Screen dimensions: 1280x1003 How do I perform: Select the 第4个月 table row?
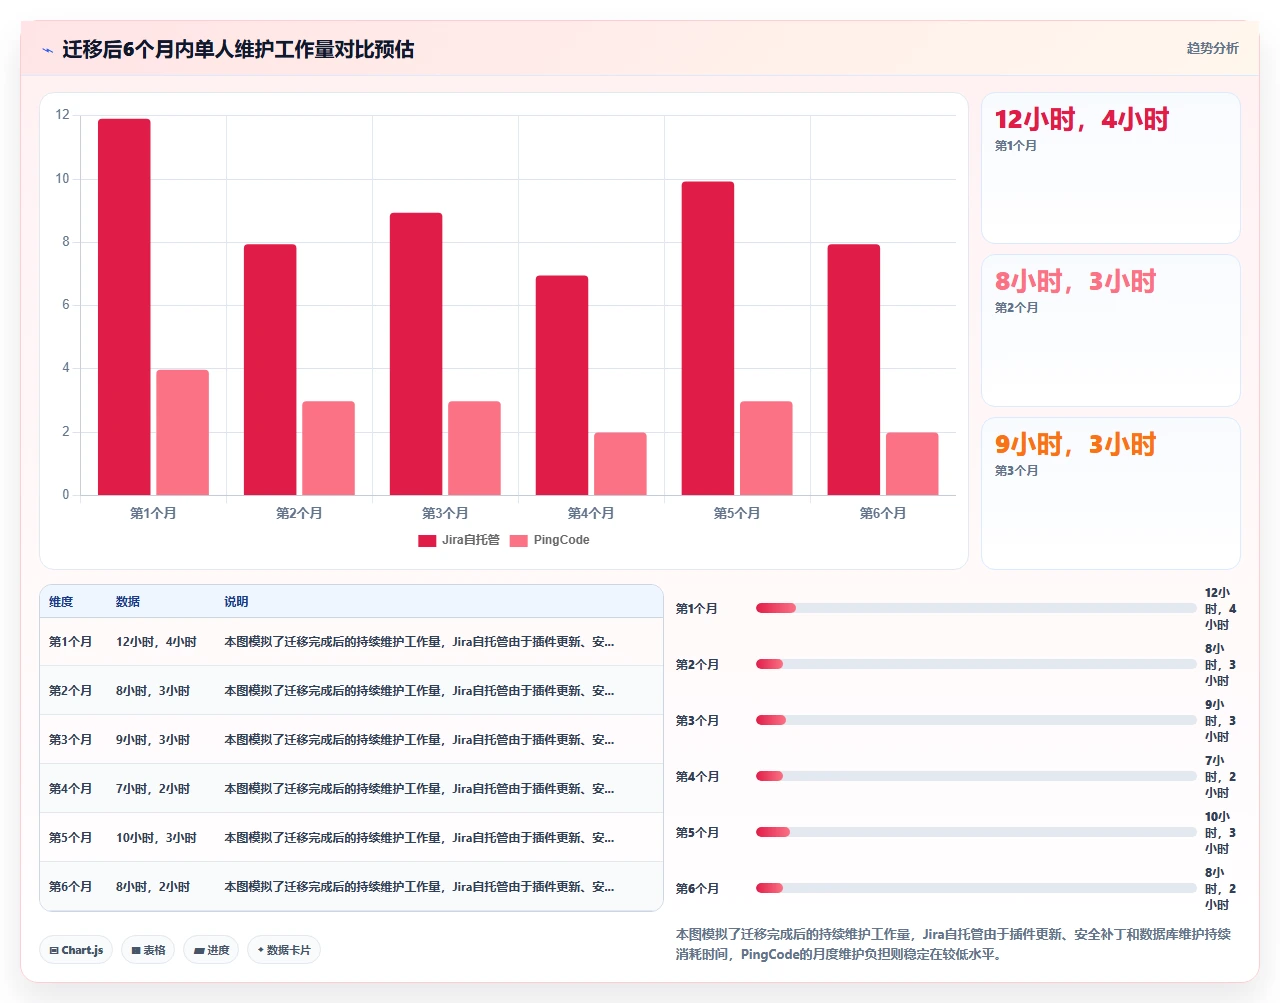pyautogui.click(x=351, y=788)
